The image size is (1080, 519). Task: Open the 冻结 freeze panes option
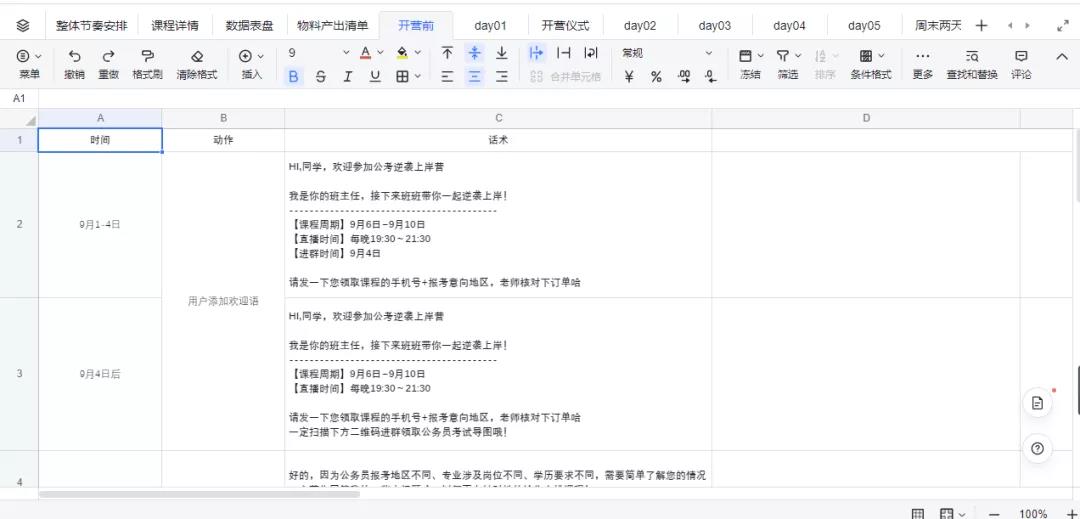click(x=750, y=64)
